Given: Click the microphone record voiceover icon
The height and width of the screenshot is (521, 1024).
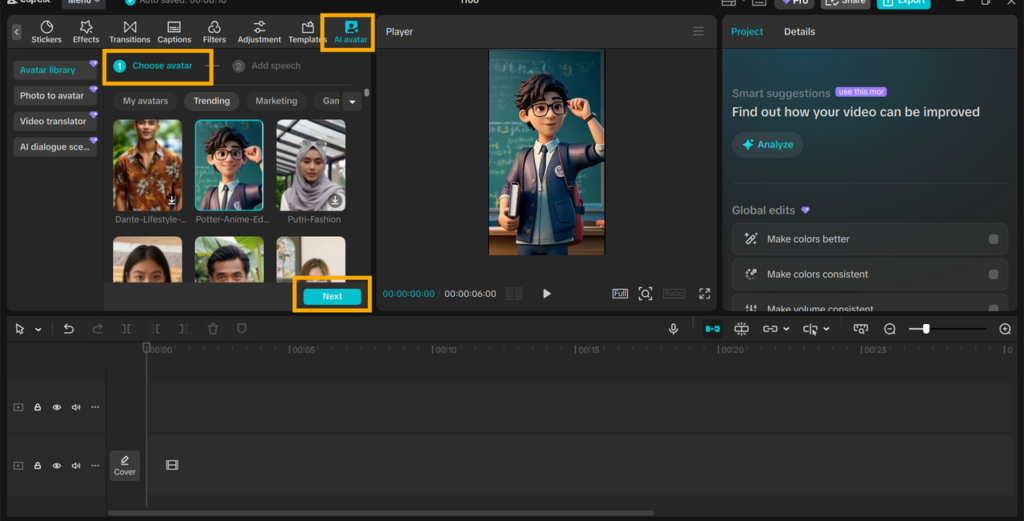Looking at the screenshot, I should coord(674,329).
